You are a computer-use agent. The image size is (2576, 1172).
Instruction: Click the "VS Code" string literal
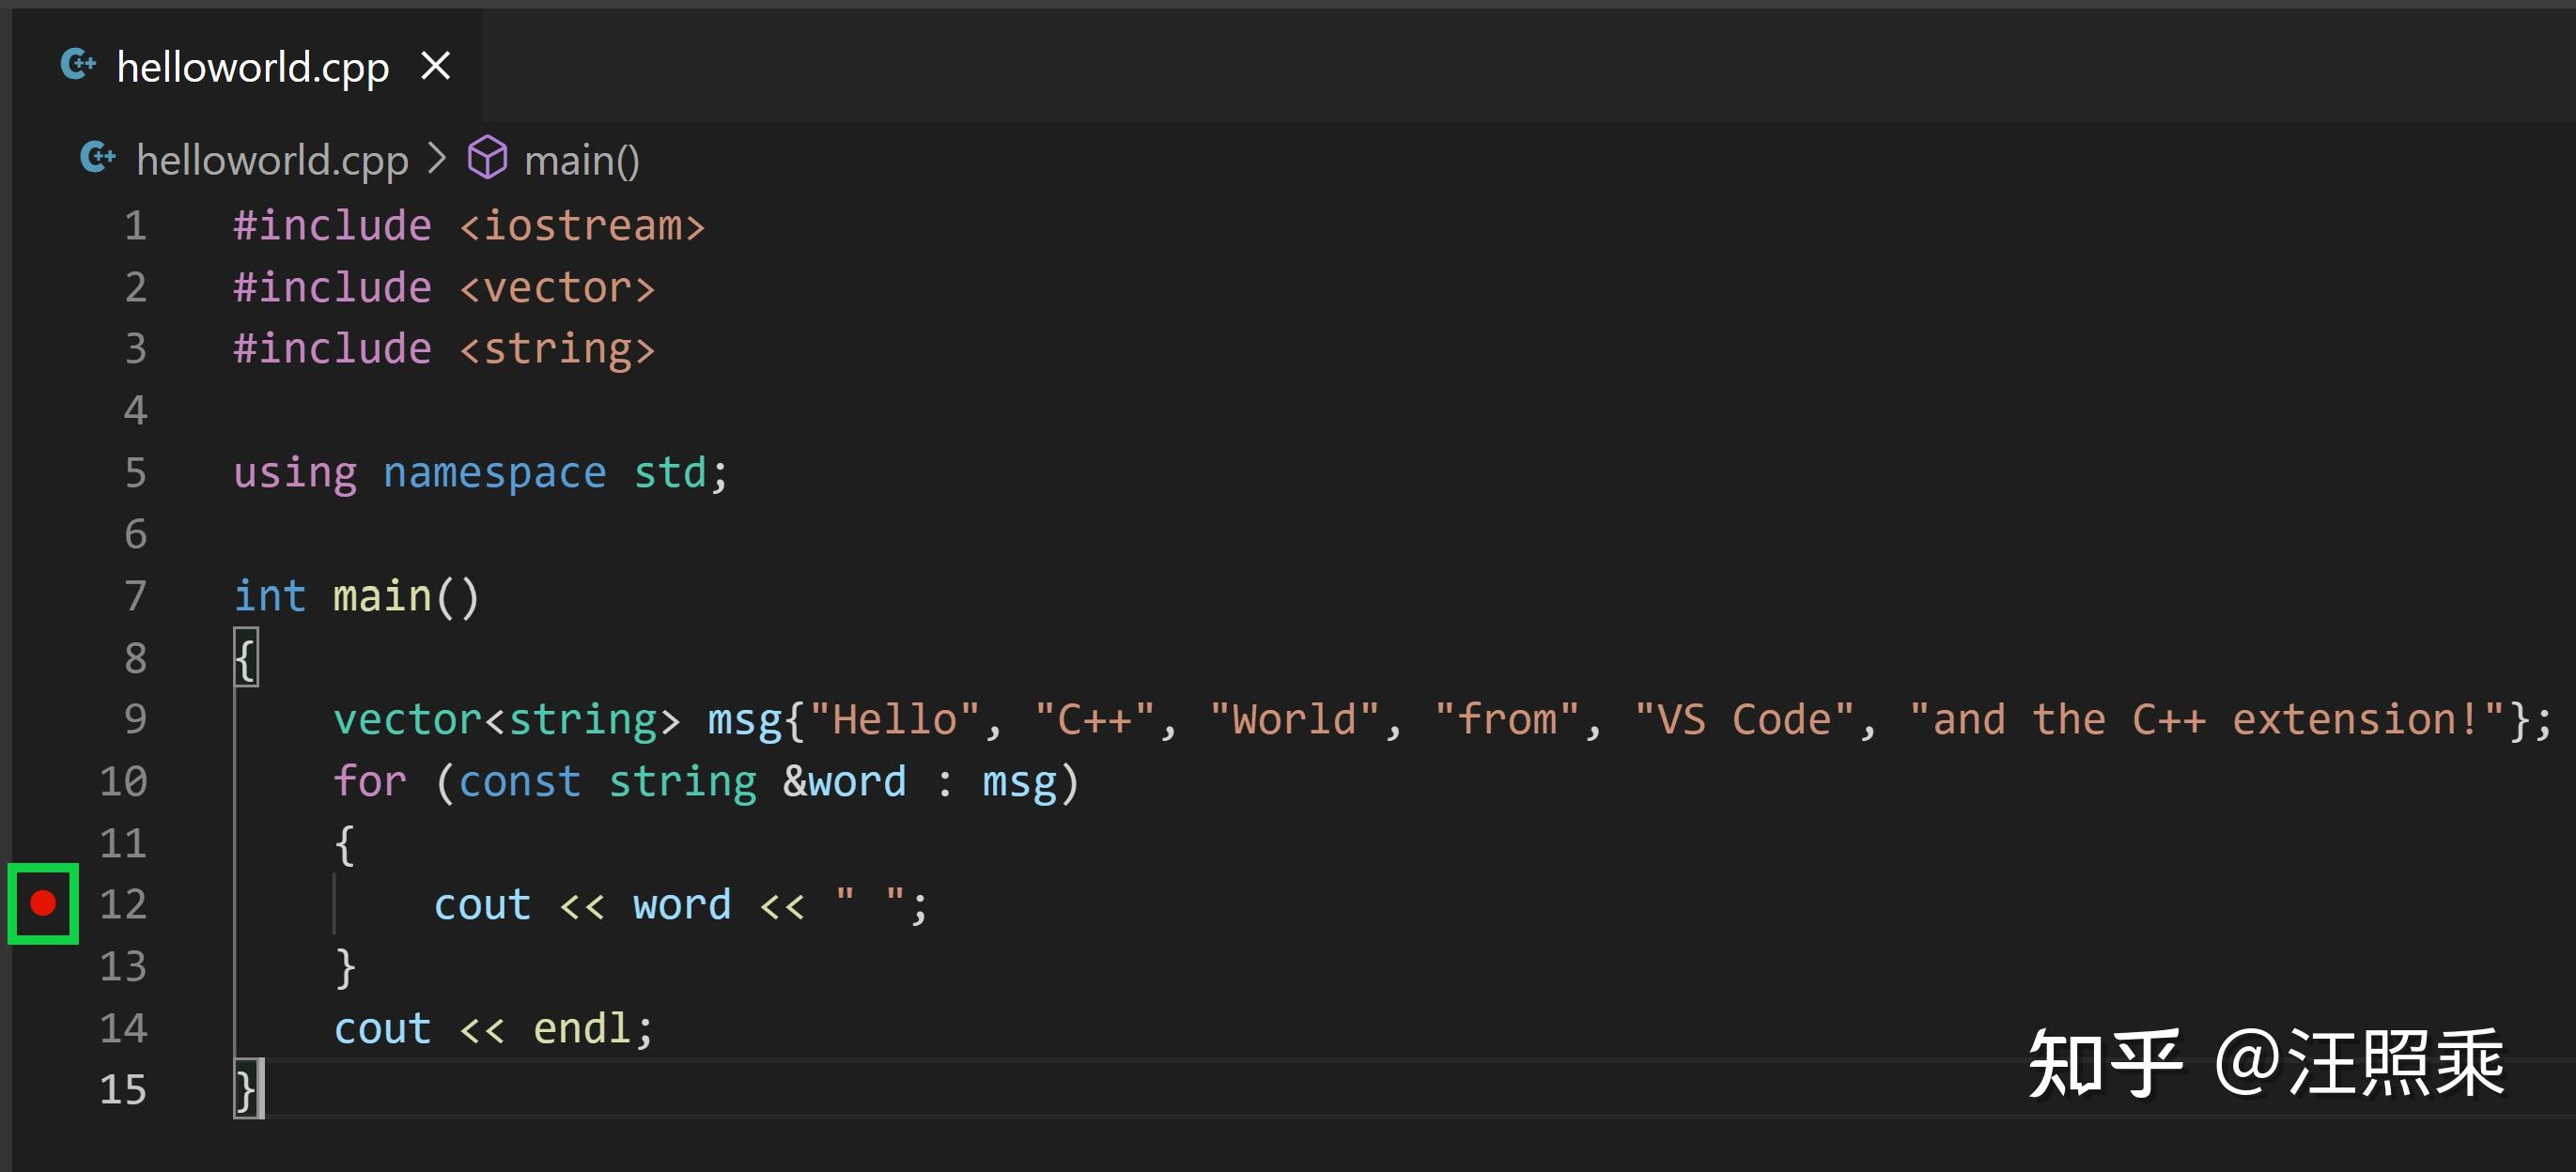click(x=1743, y=719)
